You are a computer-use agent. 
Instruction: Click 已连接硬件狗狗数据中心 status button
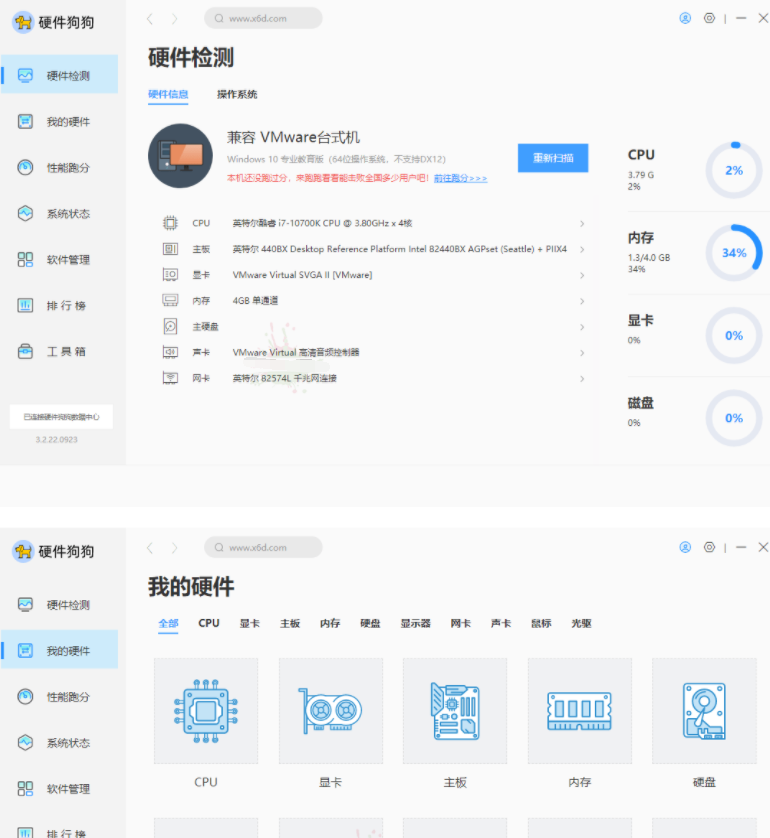pos(61,417)
